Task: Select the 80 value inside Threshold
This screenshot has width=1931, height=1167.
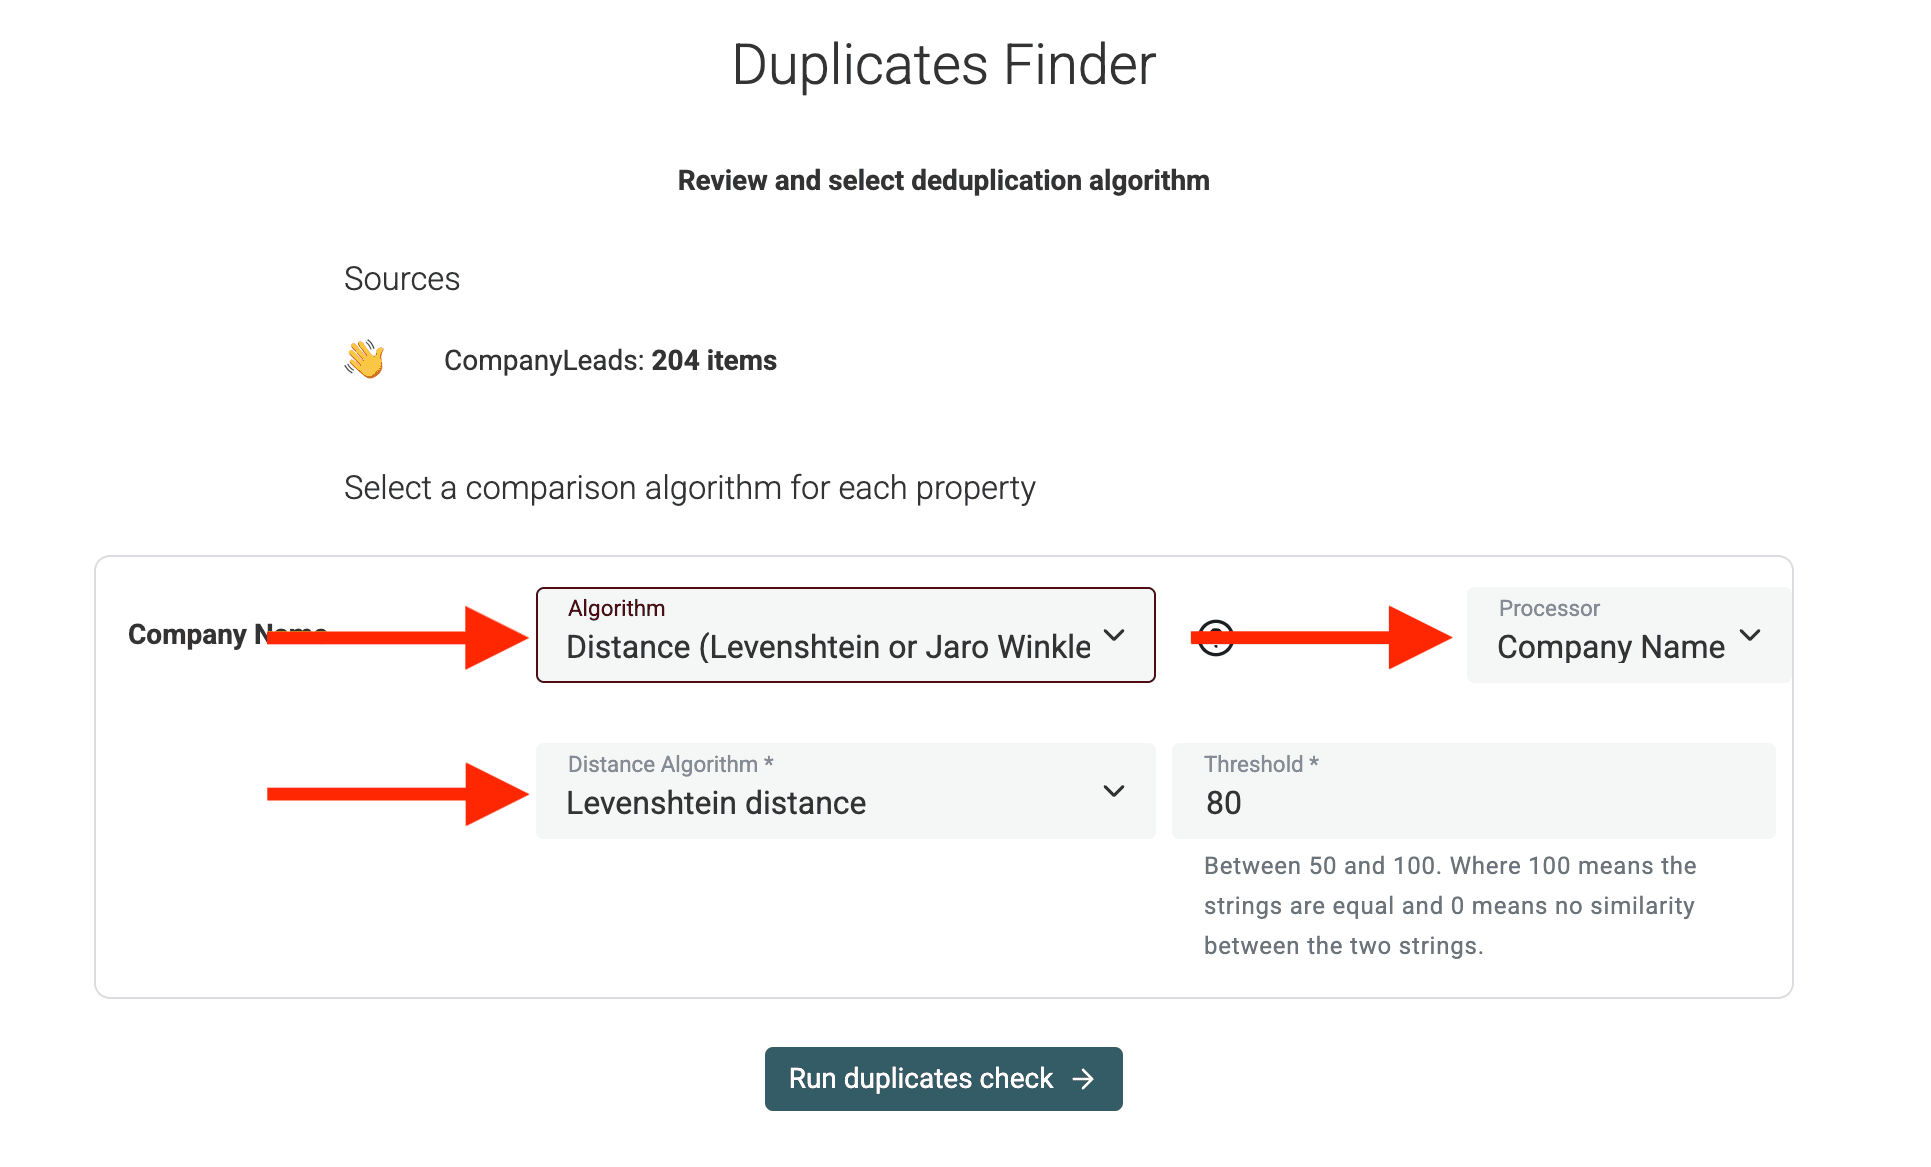Action: click(x=1222, y=802)
